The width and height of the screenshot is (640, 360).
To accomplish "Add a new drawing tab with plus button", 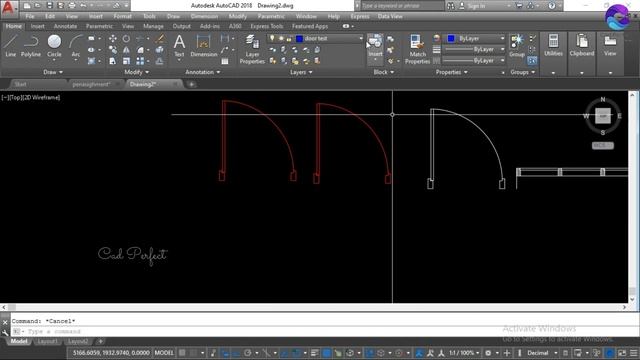I will (x=191, y=84).
